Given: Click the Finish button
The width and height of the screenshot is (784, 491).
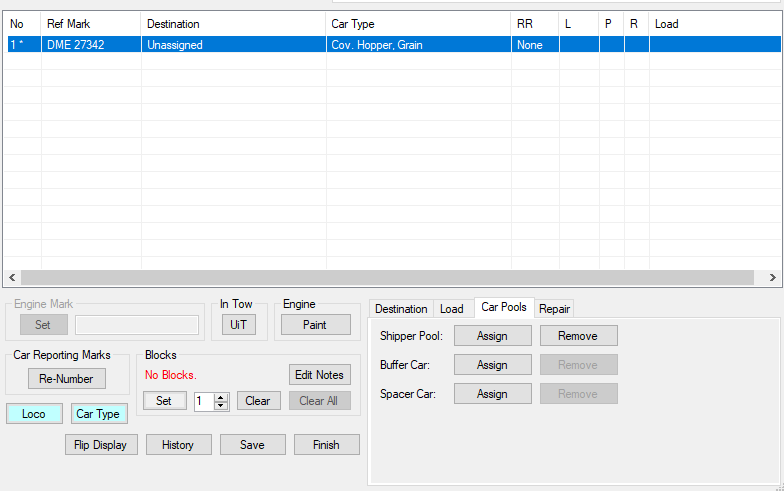Looking at the screenshot, I should click(326, 445).
